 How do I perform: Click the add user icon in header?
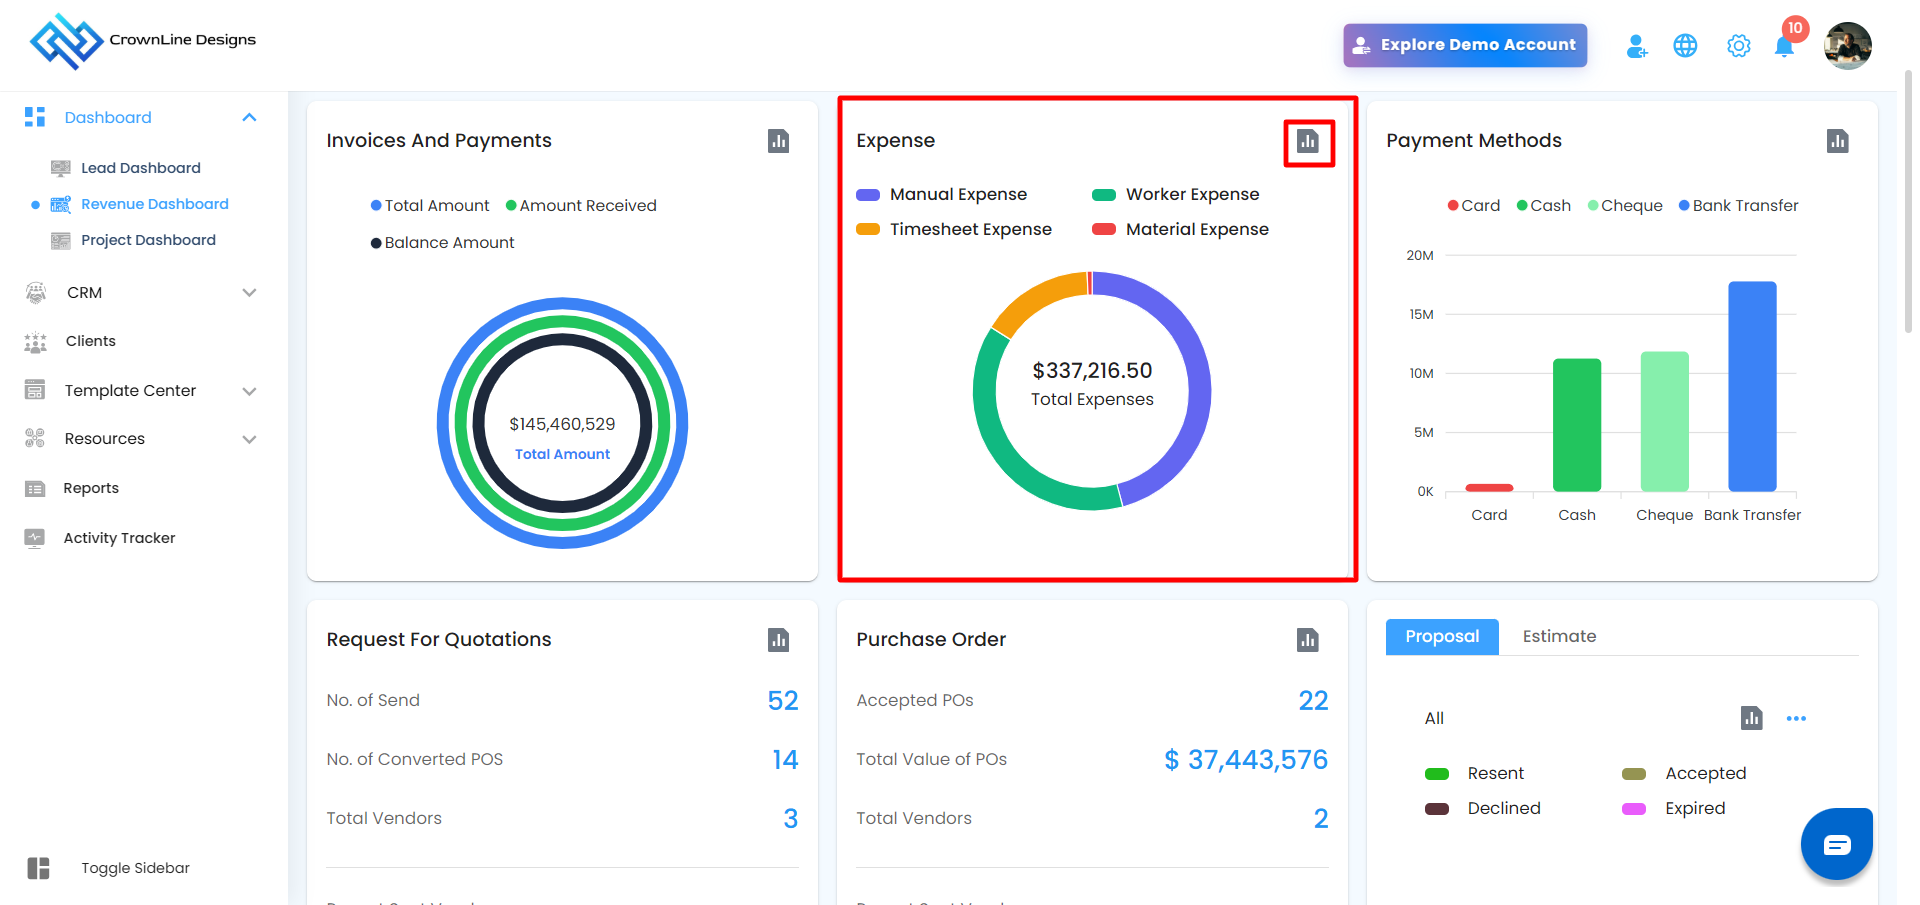point(1636,46)
